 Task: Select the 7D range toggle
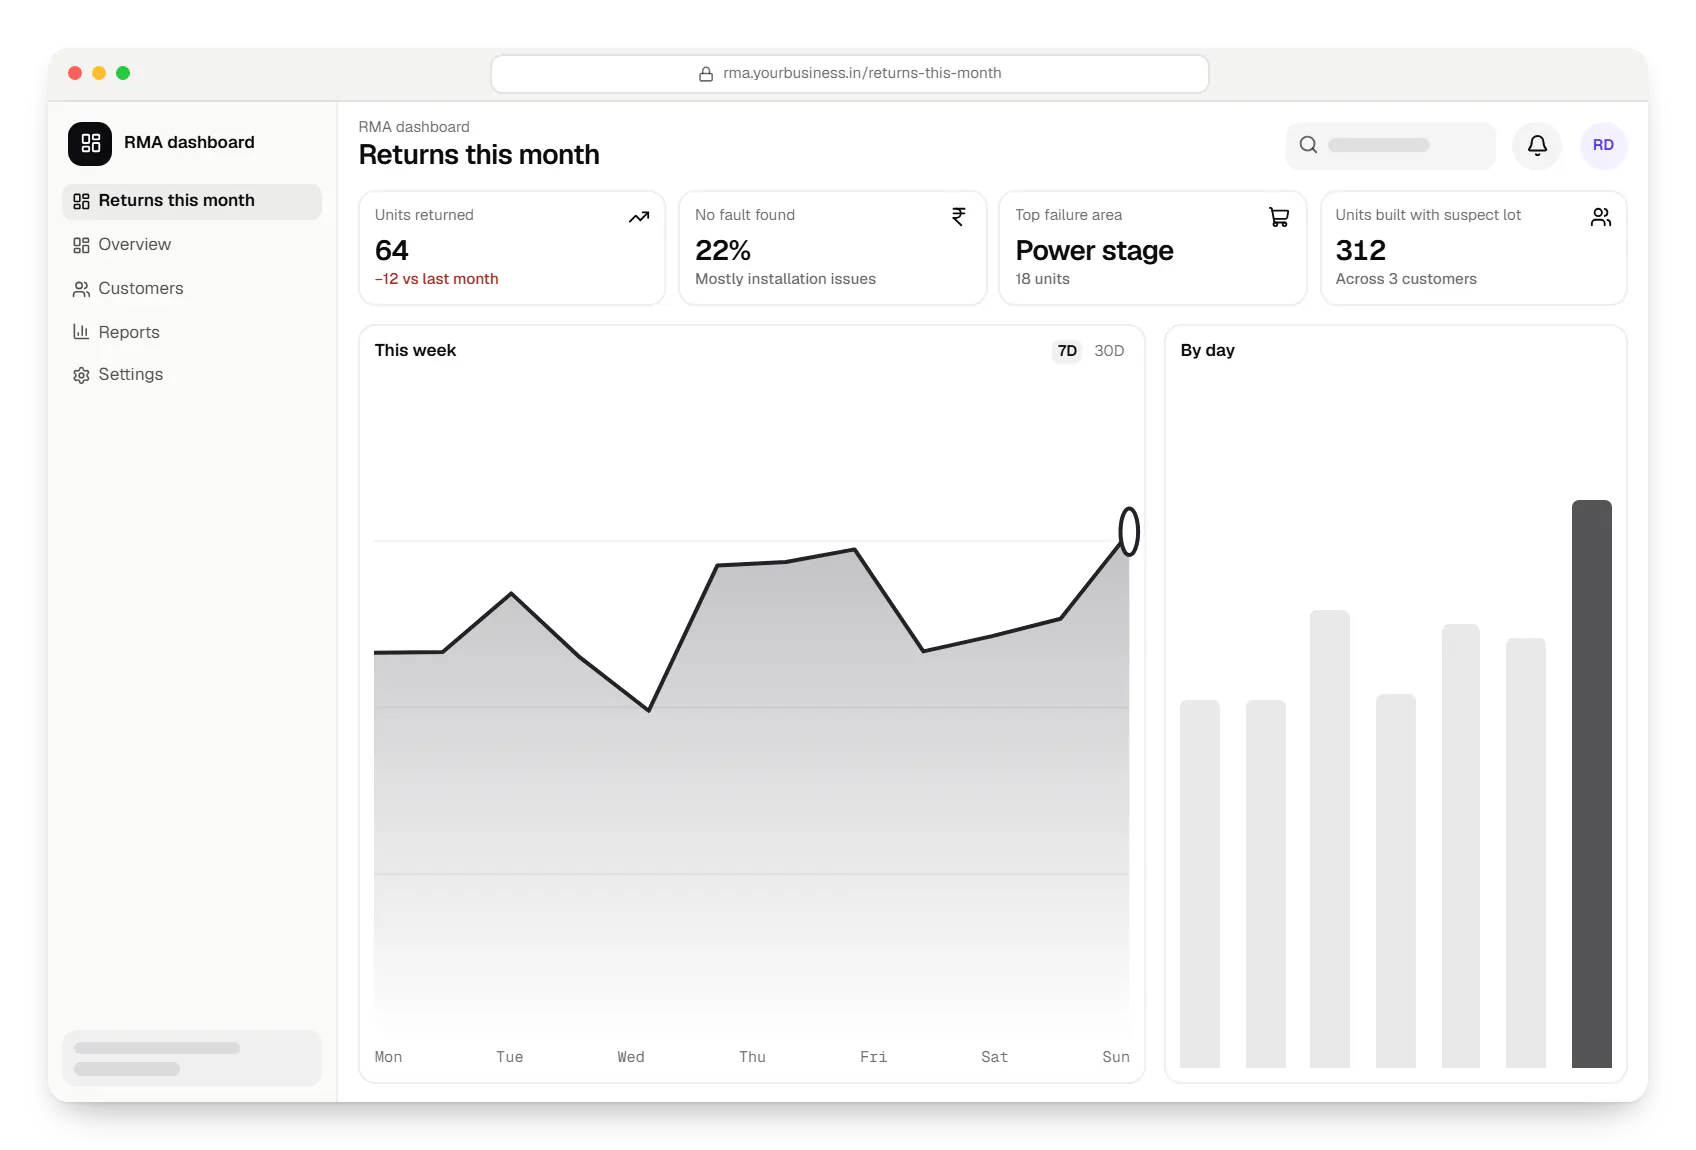(1067, 351)
